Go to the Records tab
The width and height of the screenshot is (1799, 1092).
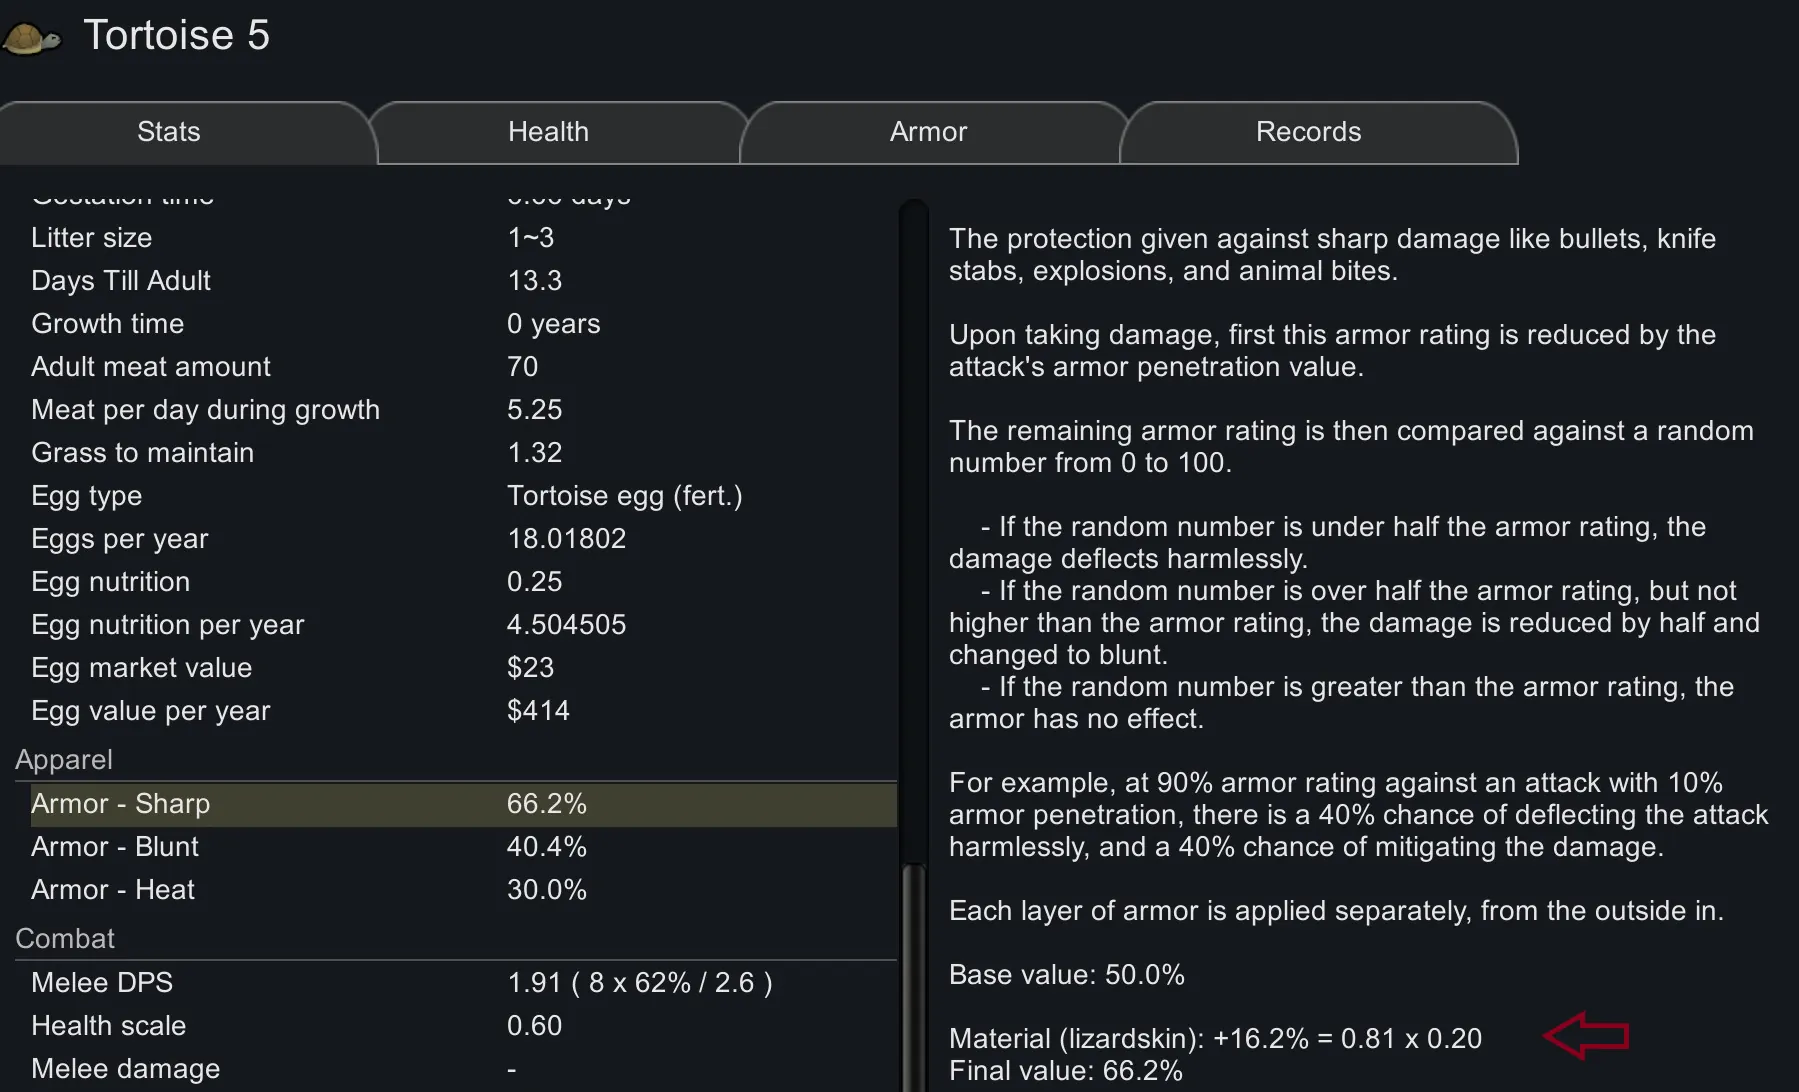tap(1308, 132)
